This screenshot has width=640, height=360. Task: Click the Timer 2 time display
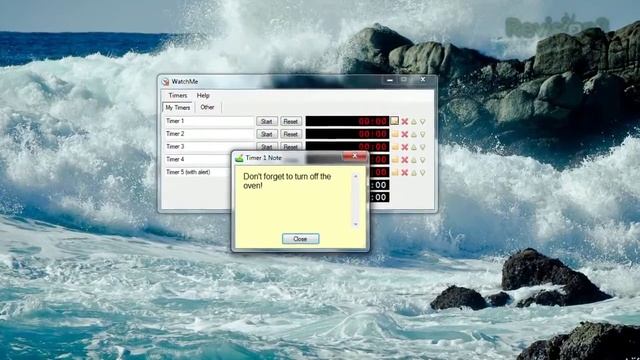347,134
